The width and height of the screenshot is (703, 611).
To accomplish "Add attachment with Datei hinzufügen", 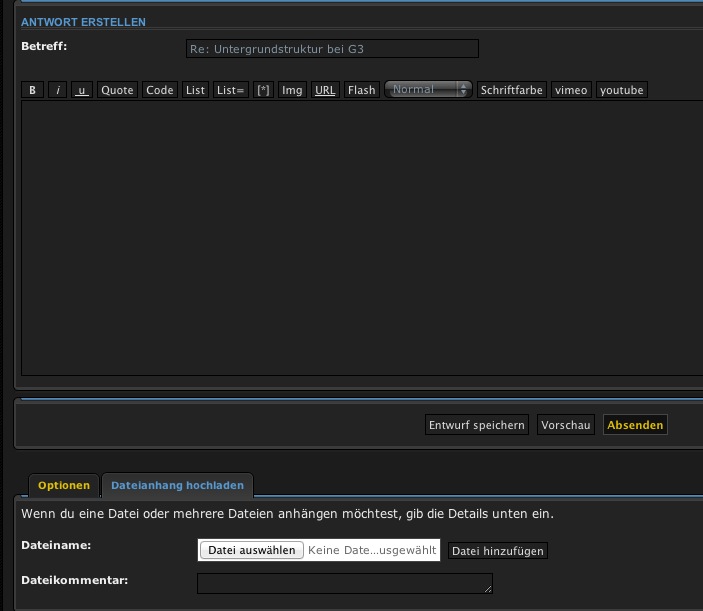I will 498,551.
